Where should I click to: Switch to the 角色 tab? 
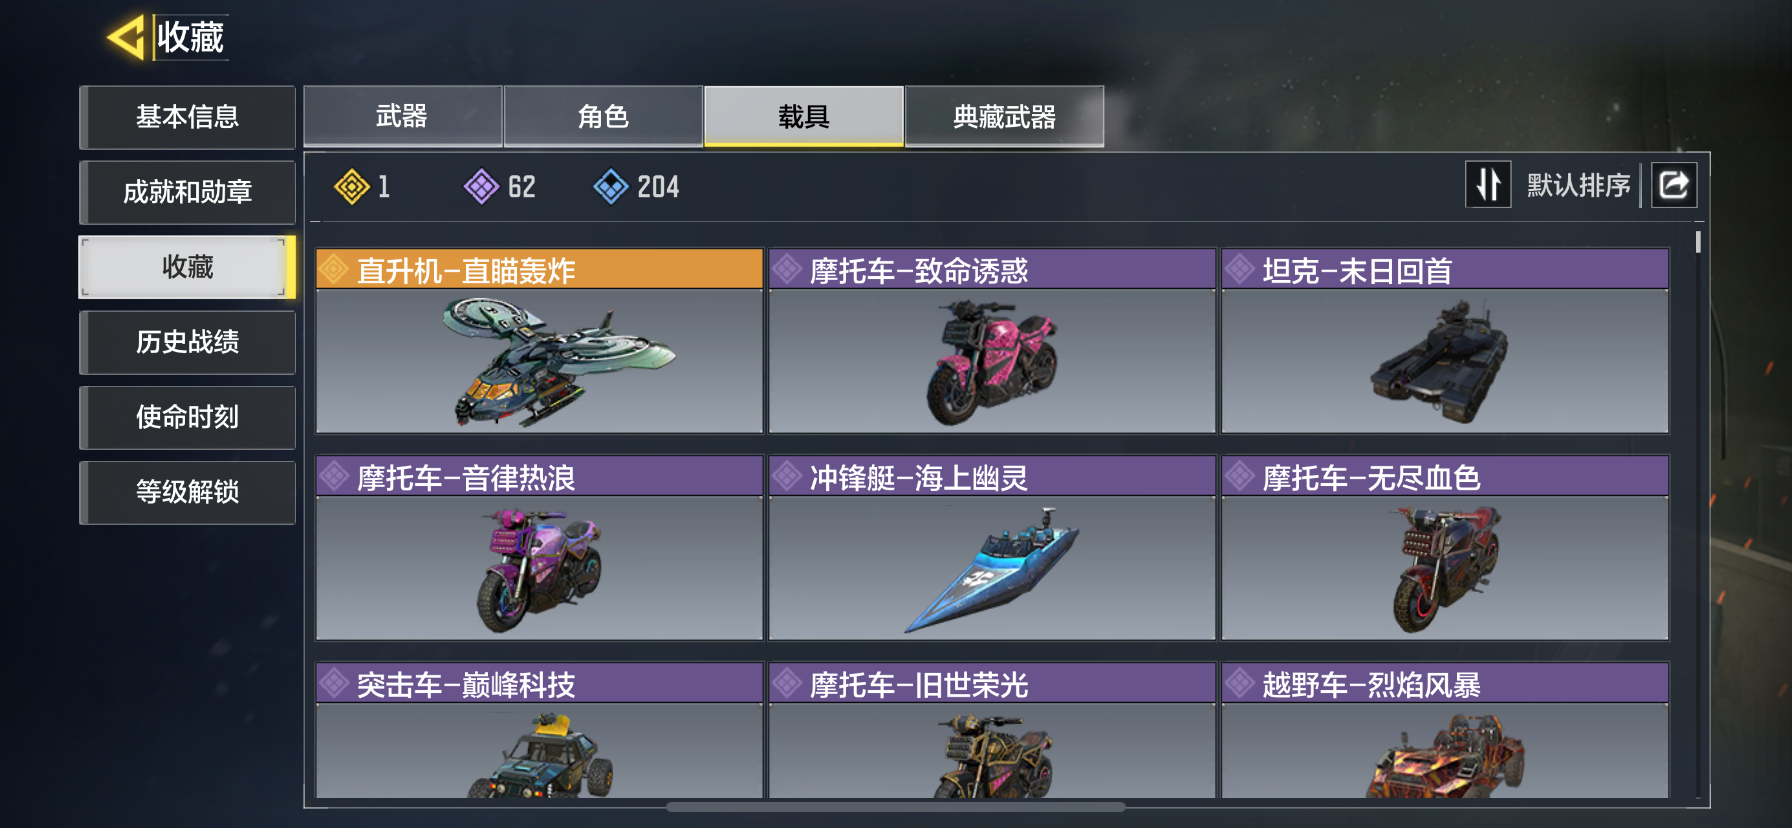(603, 116)
